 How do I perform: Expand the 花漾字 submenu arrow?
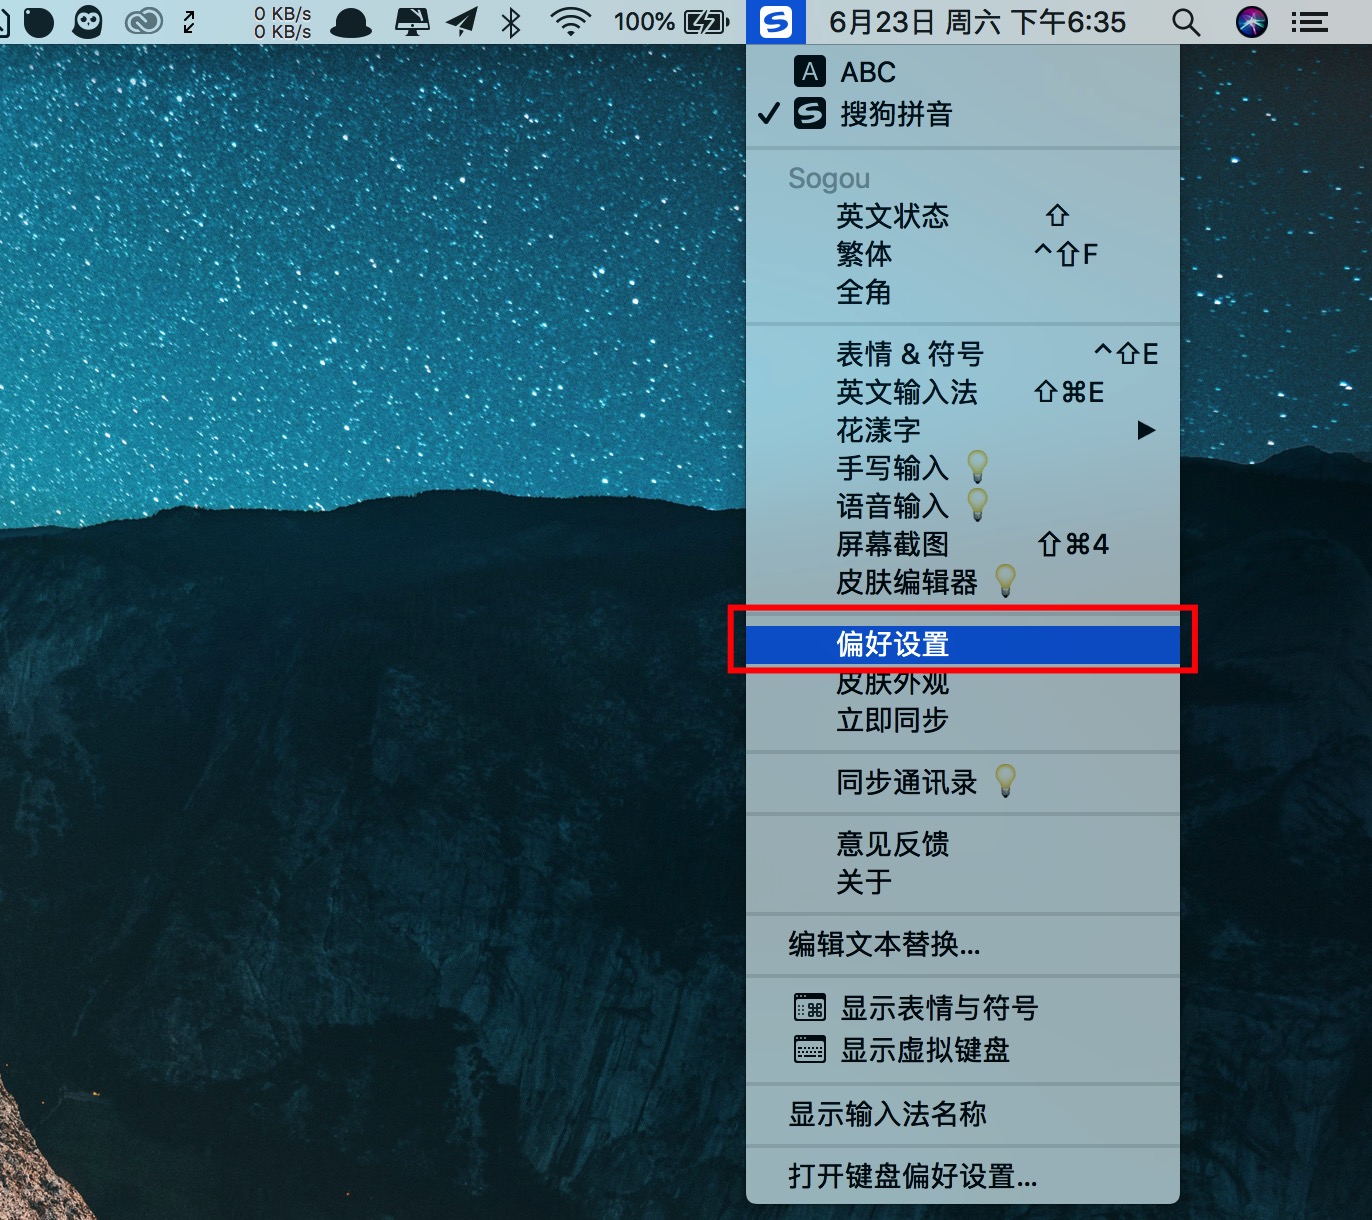click(x=1146, y=430)
